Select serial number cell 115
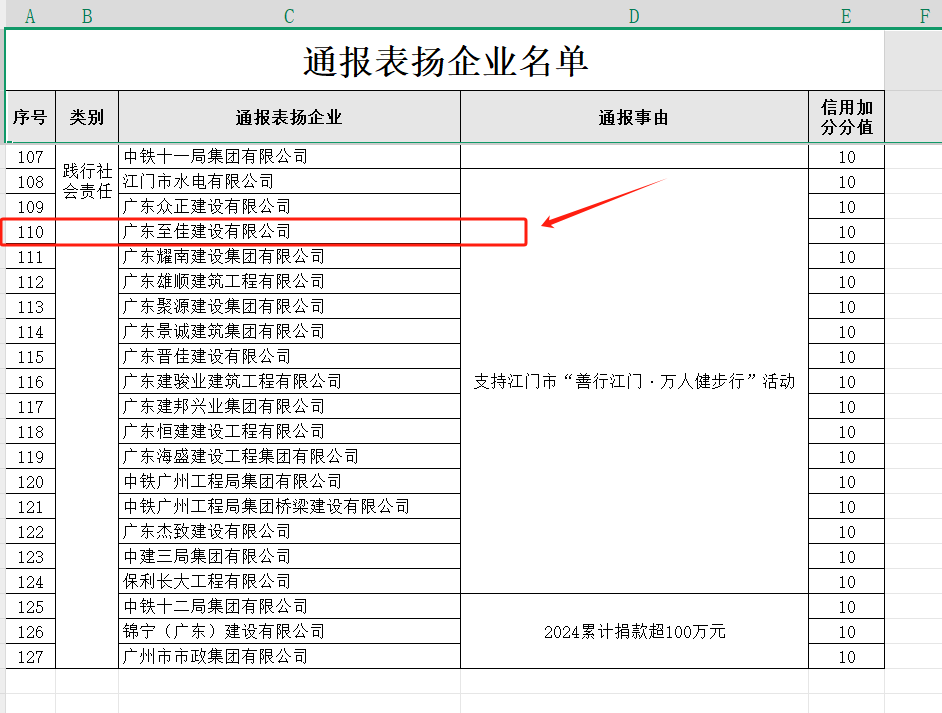This screenshot has width=942, height=713. click(x=30, y=357)
